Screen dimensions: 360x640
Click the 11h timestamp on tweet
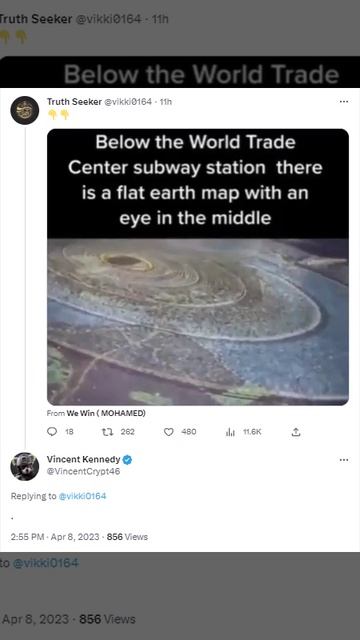[x=166, y=102]
